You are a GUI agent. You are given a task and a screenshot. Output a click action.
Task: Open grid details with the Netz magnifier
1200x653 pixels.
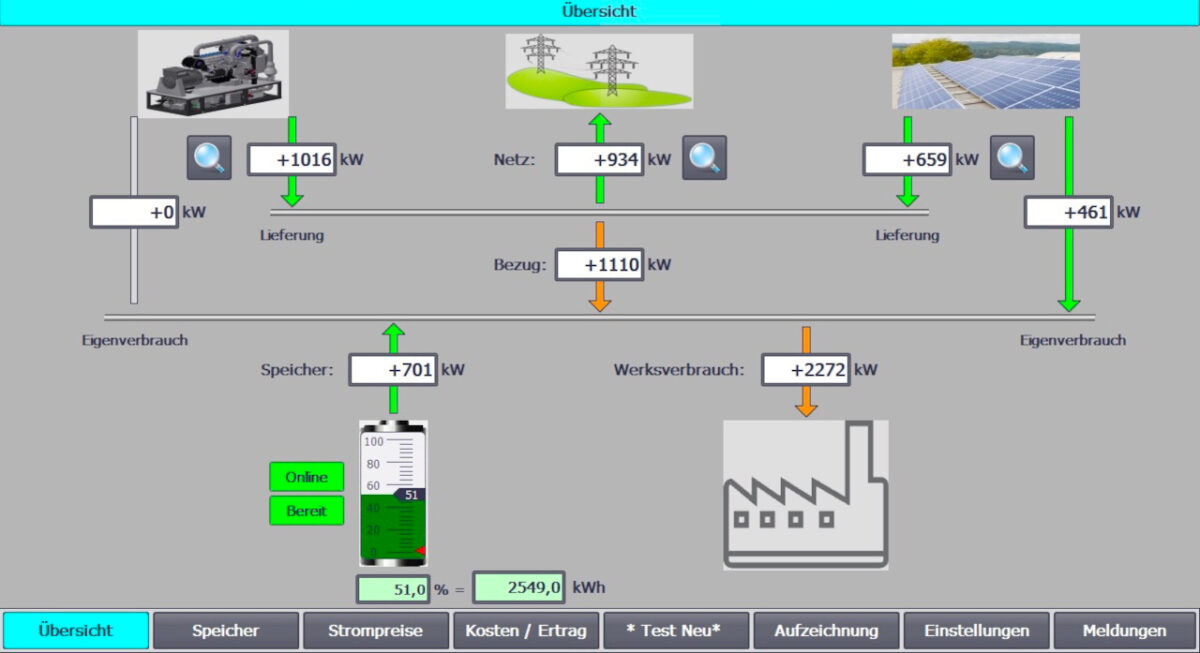(x=704, y=158)
